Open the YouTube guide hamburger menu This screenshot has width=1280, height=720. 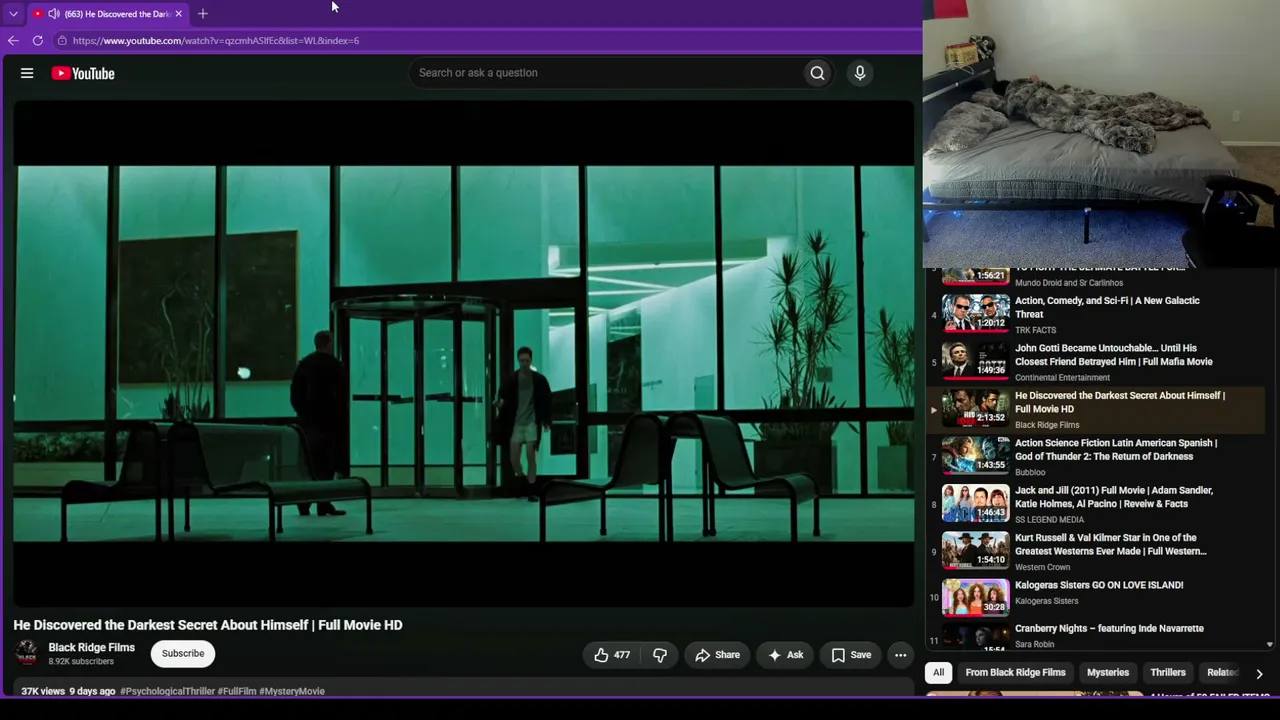point(27,73)
